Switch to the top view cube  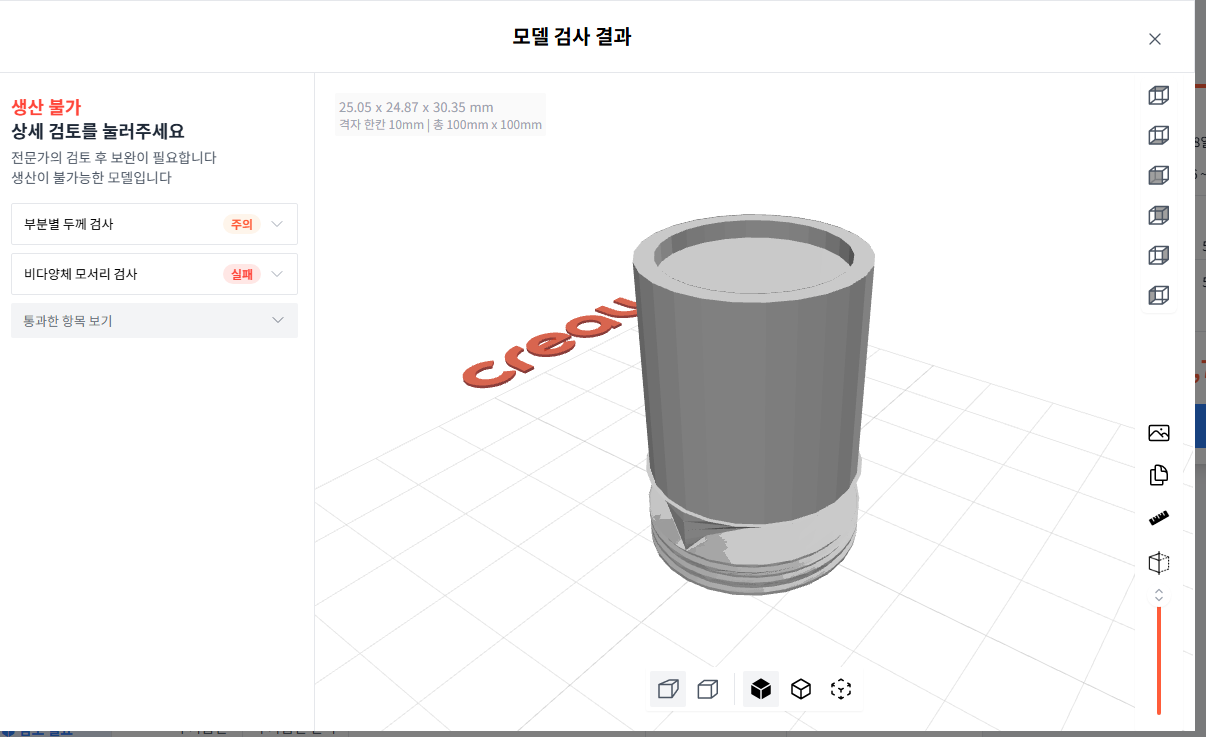coord(1158,95)
